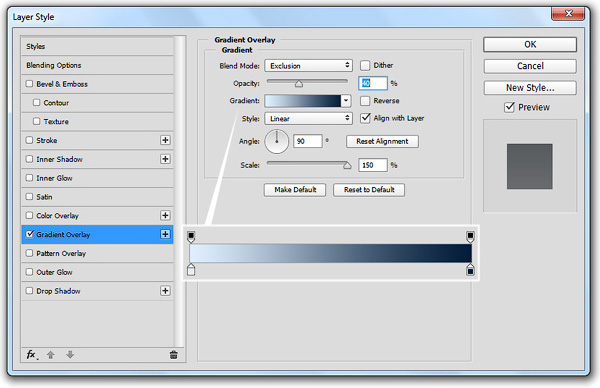Screen dimensions: 600x388
Task: Click the move effect up arrow
Action: pos(51,355)
